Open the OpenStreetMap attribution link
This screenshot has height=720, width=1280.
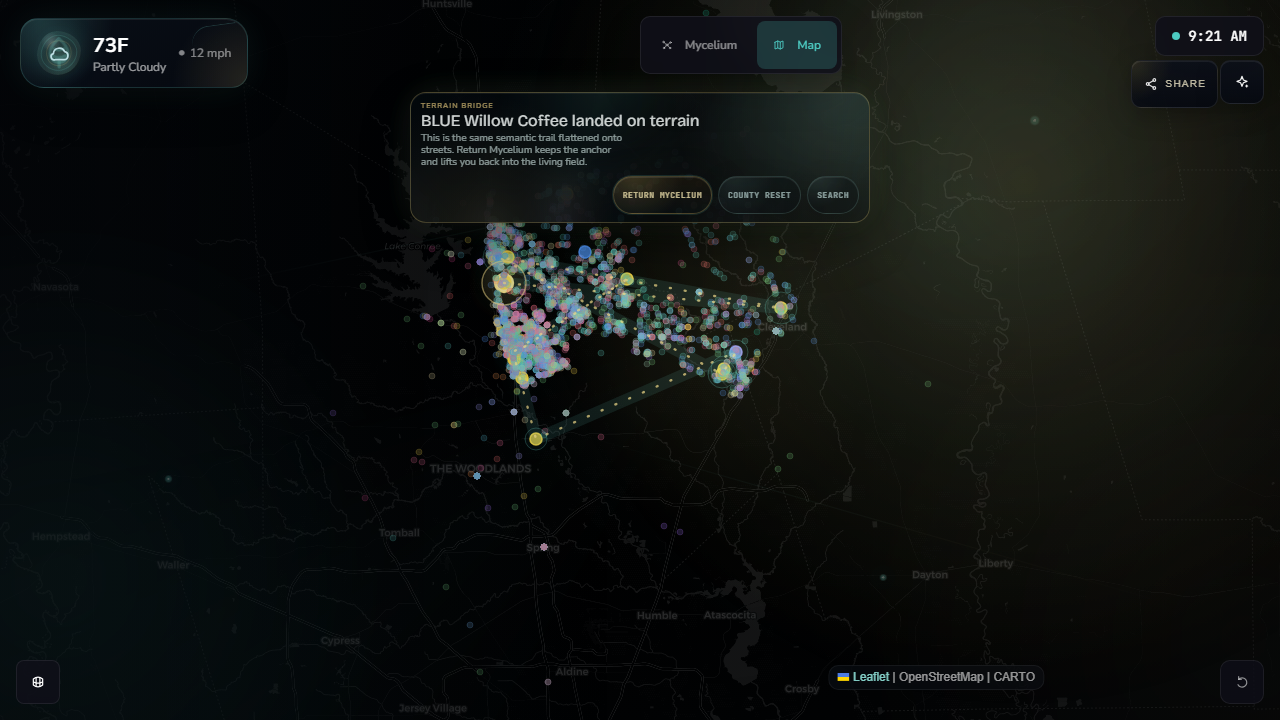click(x=941, y=677)
